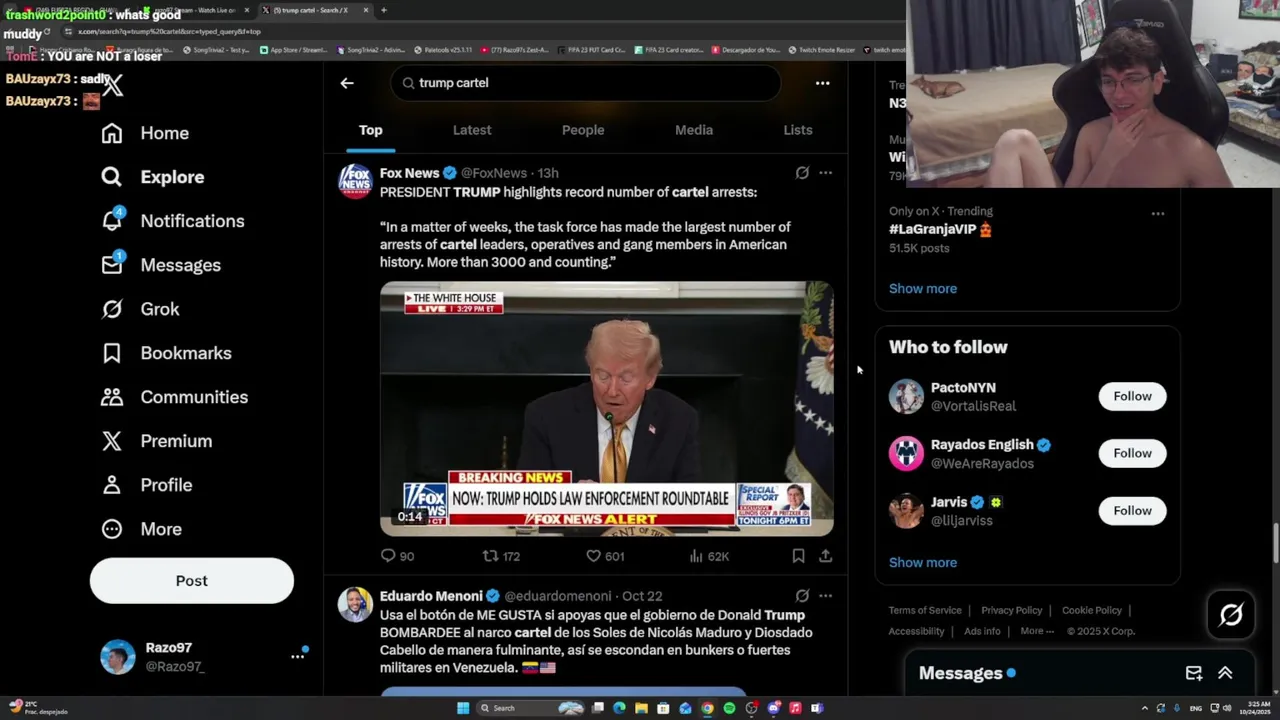Close the 'trump cartel' browser tab

[x=366, y=10]
